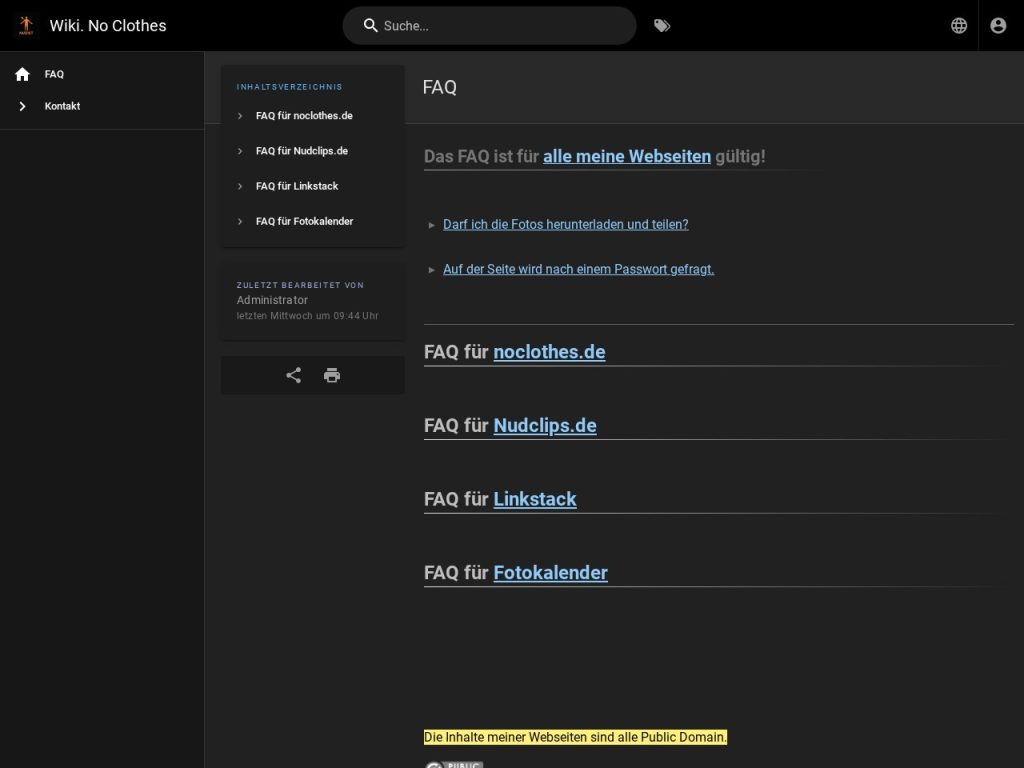
Task: Open the 'alle meine Webseiten' link
Action: (x=627, y=156)
